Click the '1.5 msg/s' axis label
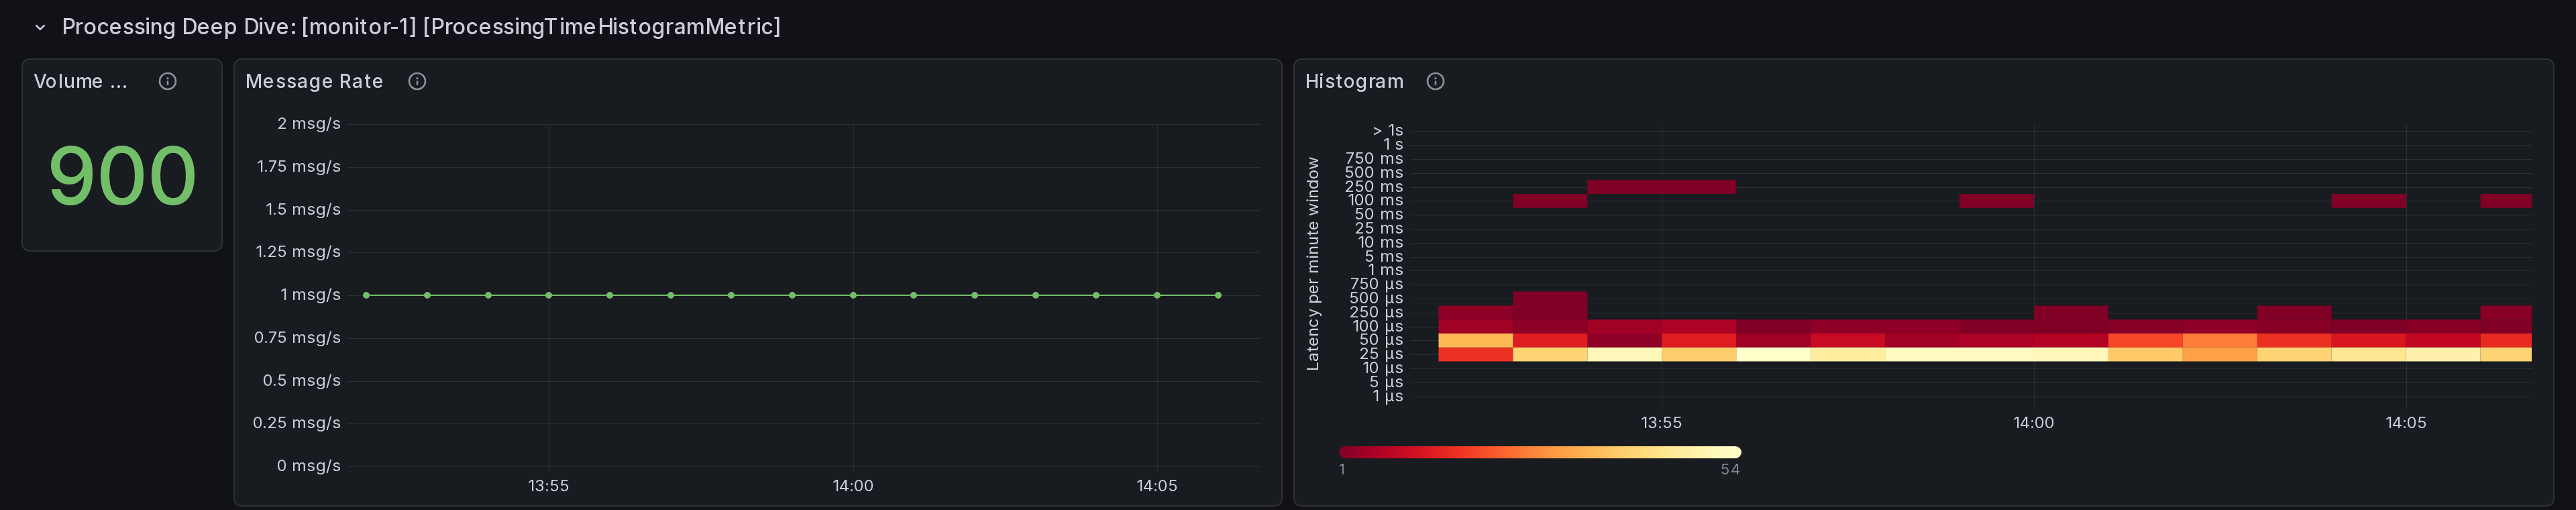The height and width of the screenshot is (510, 2576). 303,209
